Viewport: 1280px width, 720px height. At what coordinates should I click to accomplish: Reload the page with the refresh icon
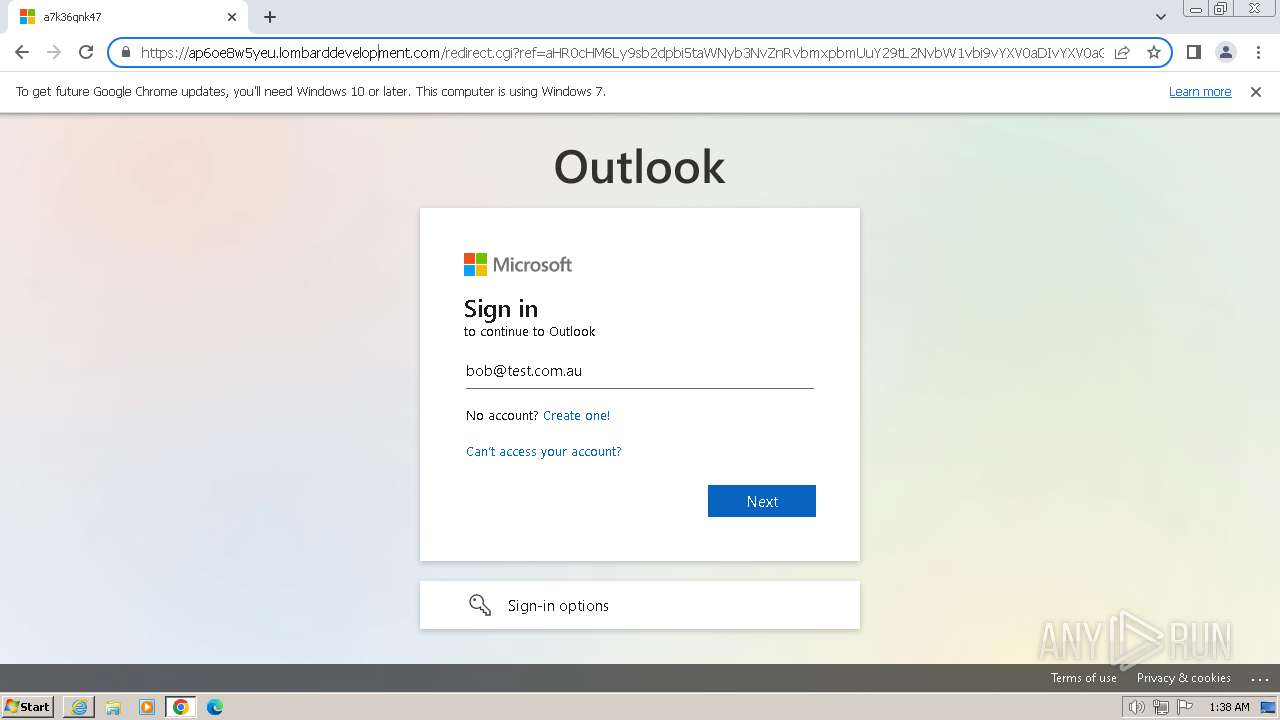pos(86,52)
